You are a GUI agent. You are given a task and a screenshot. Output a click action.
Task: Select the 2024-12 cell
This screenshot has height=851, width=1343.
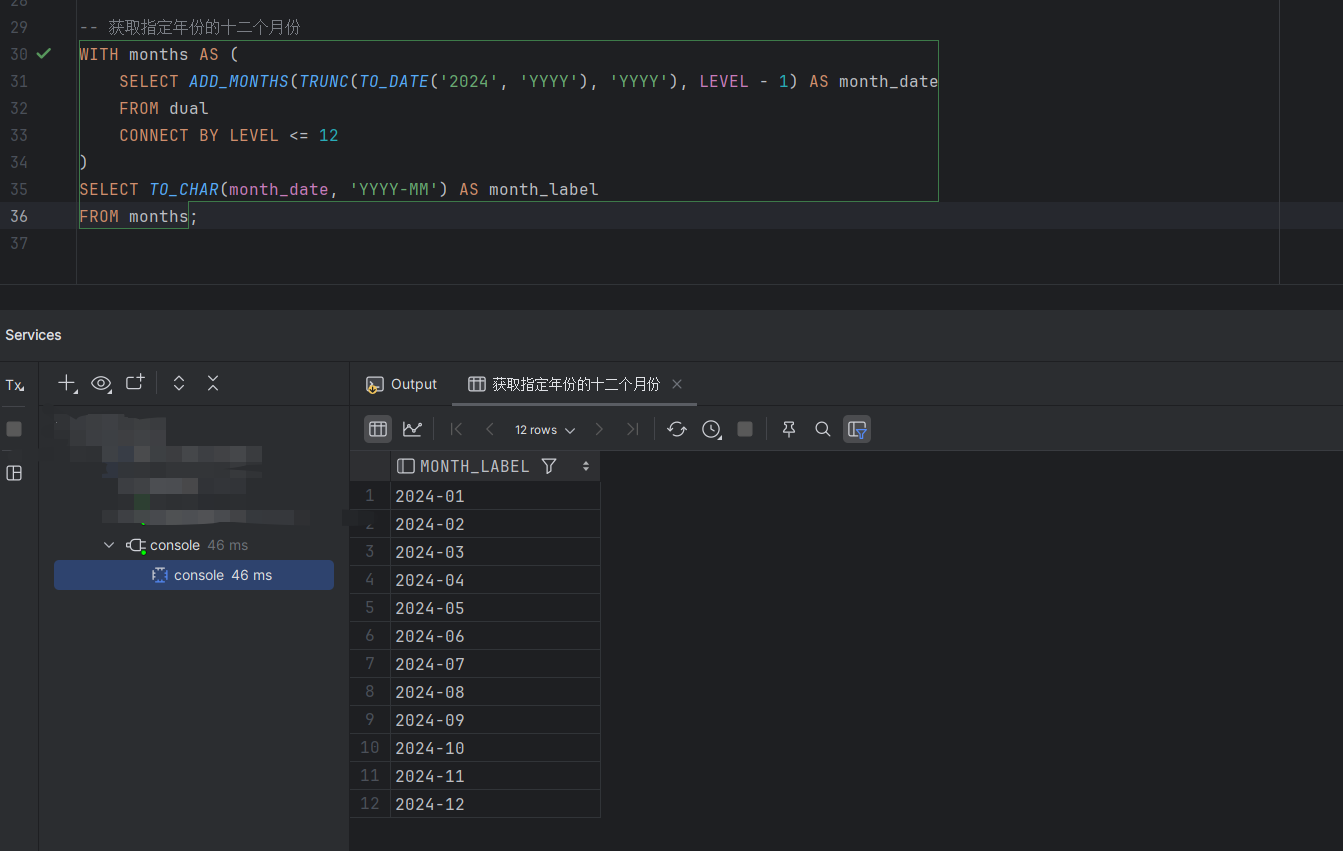click(495, 804)
